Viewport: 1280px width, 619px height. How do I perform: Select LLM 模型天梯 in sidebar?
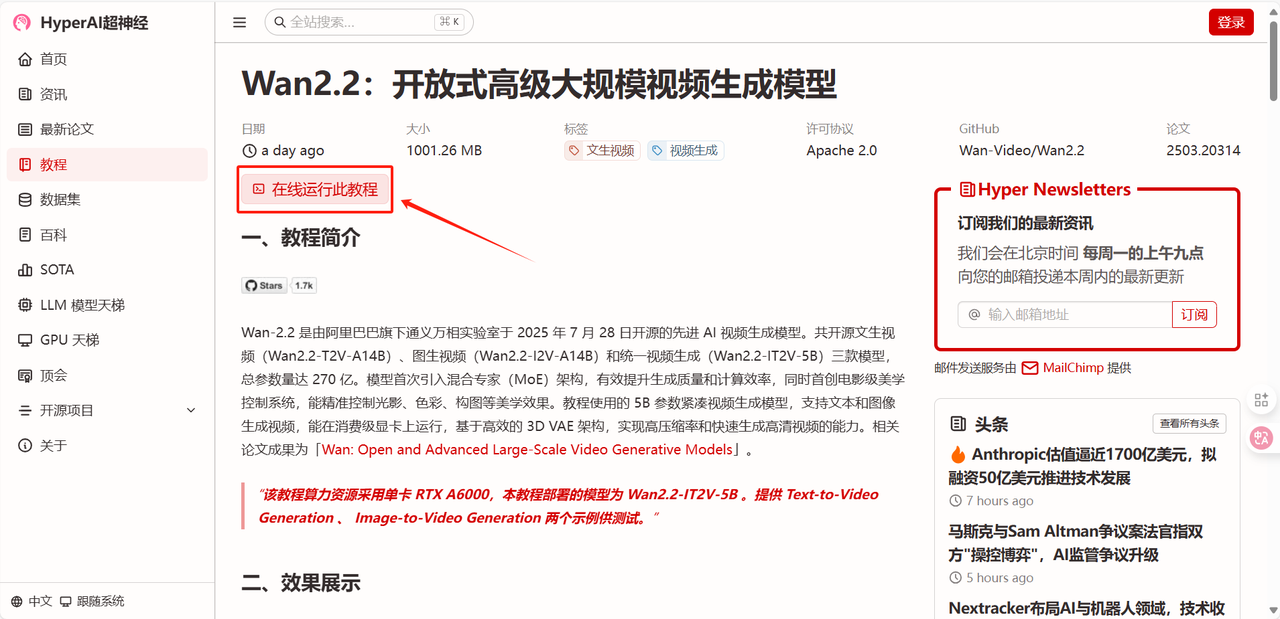coord(82,305)
